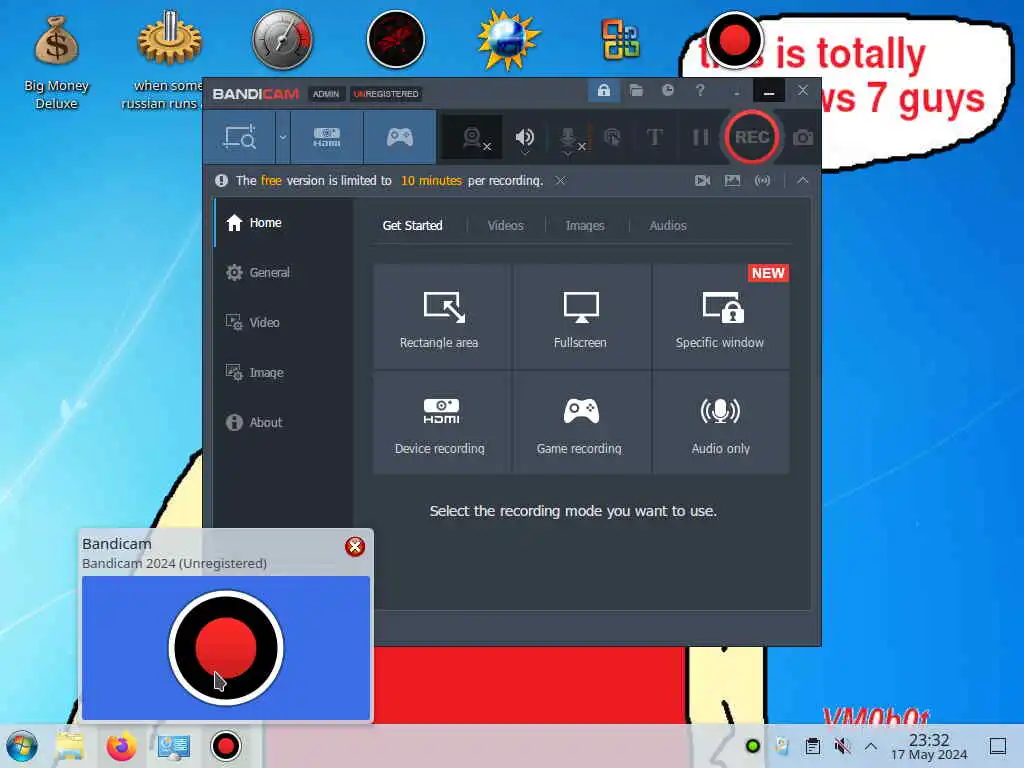Click the image status icon in notice bar
1024x768 pixels.
click(732, 181)
